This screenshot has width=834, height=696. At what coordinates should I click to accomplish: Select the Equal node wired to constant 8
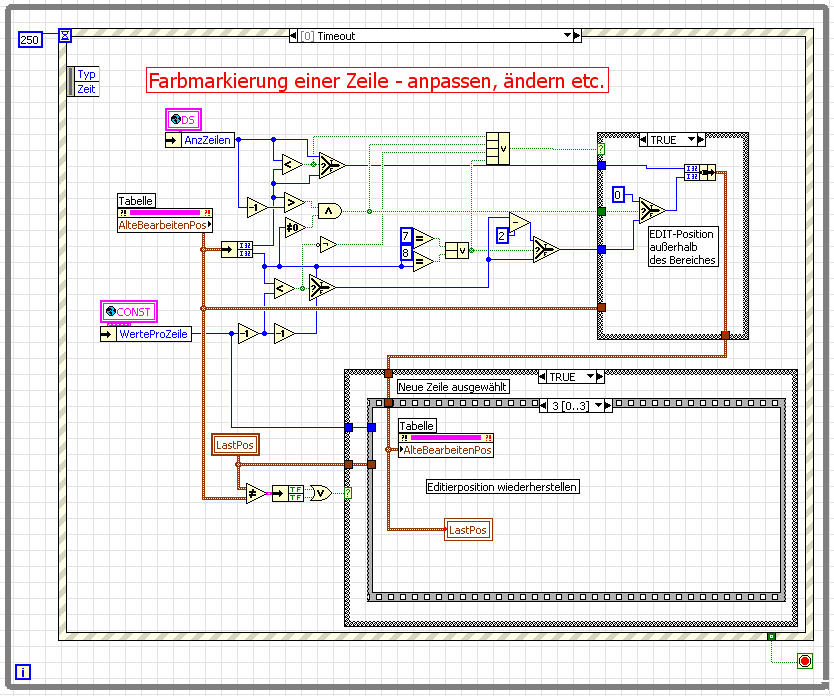423,261
